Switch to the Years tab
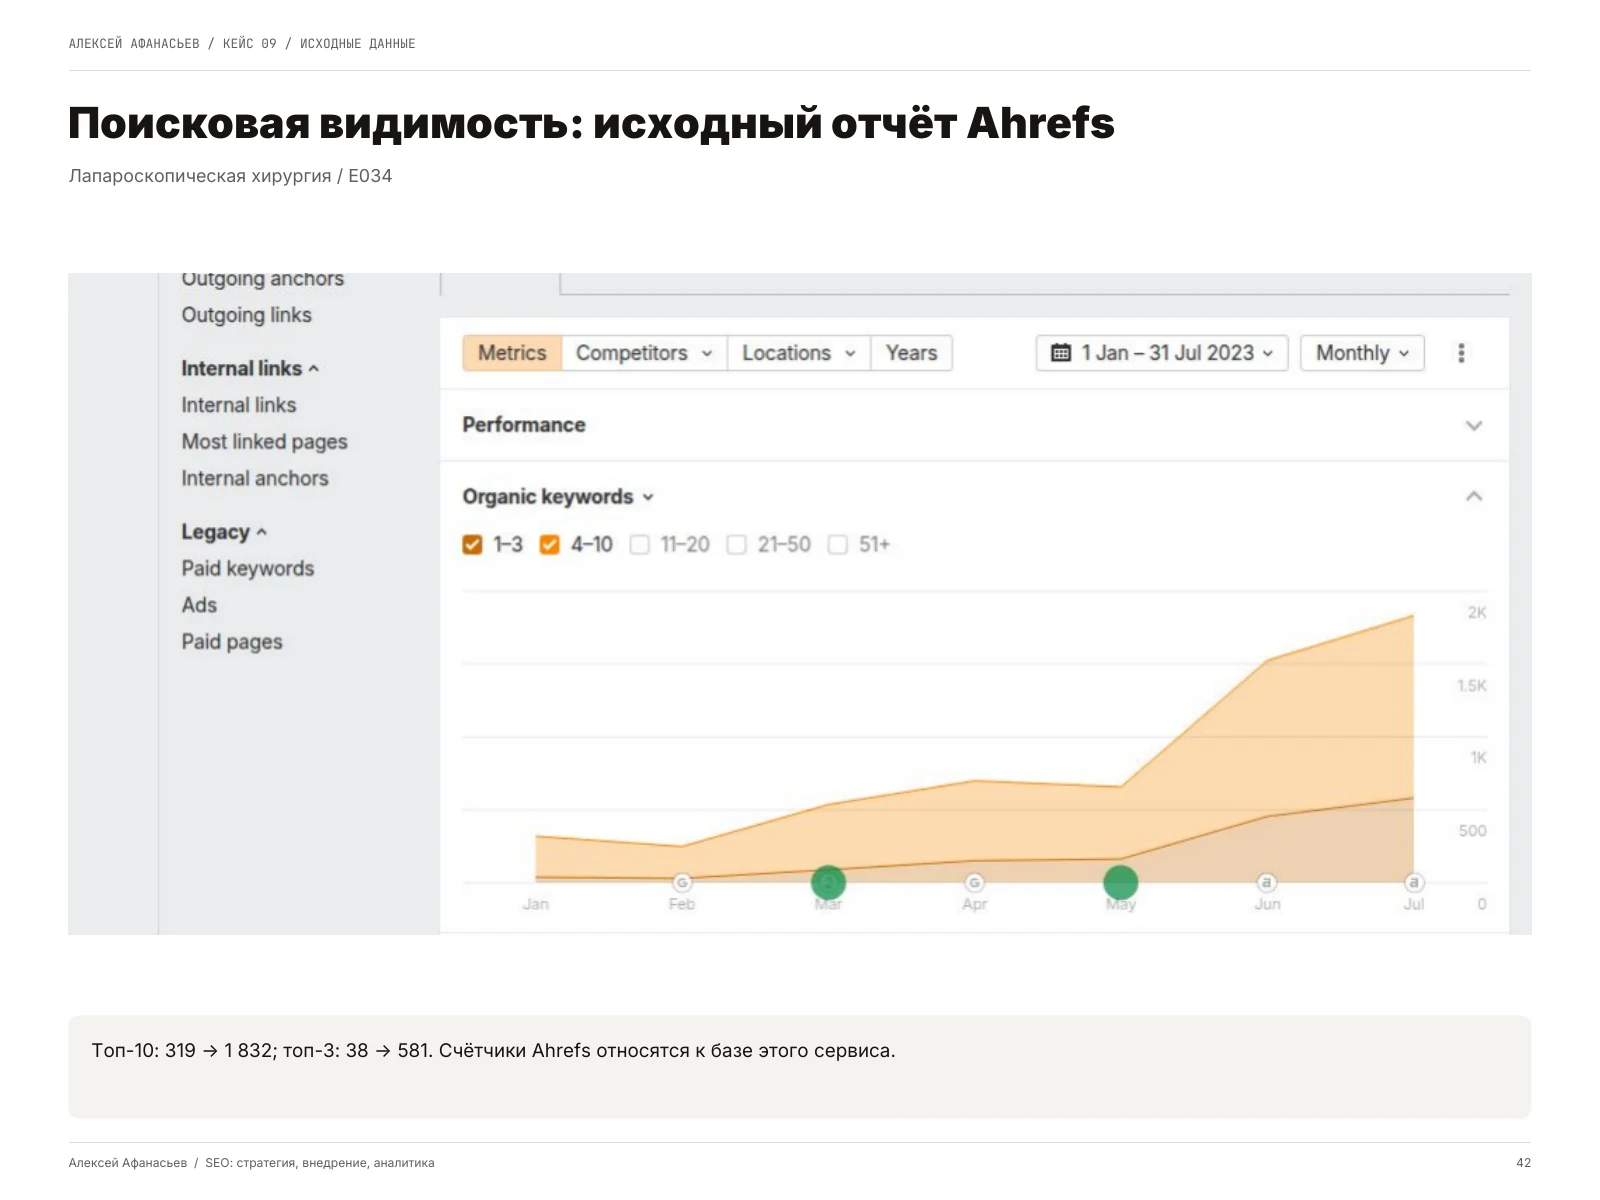This screenshot has height=1200, width=1600. 911,353
